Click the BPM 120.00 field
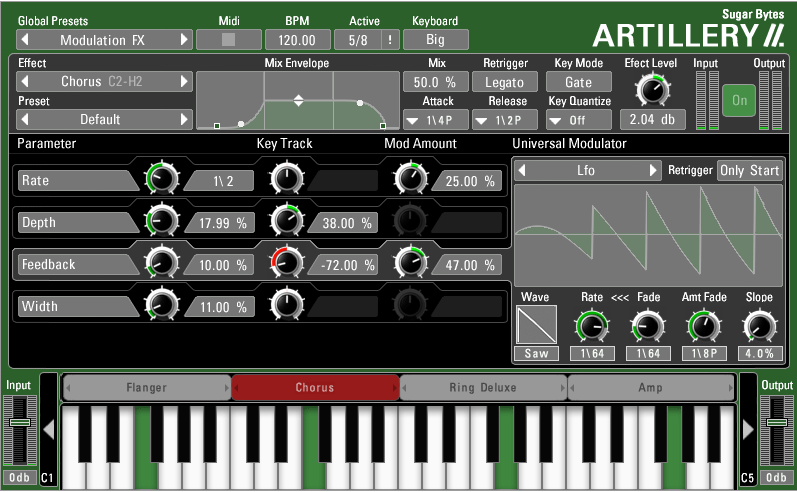Image resolution: width=797 pixels, height=492 pixels. click(297, 40)
